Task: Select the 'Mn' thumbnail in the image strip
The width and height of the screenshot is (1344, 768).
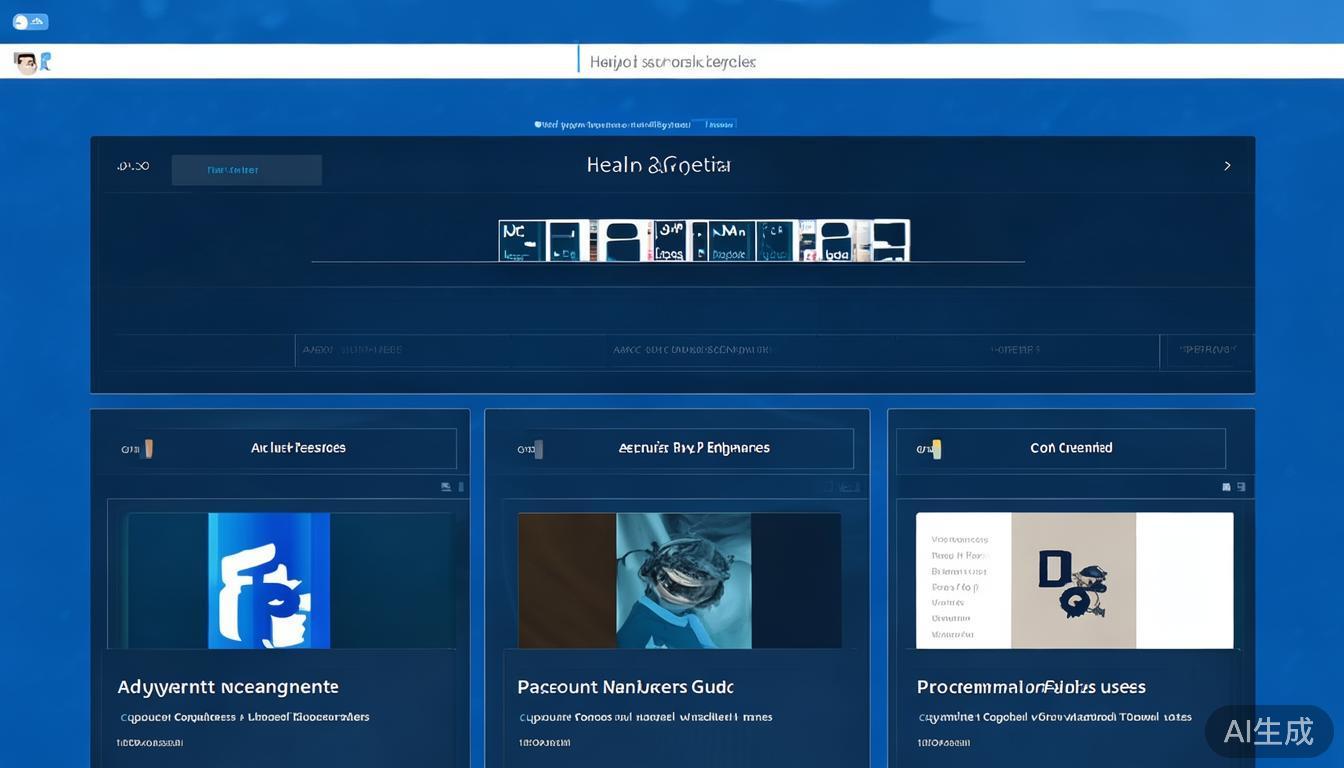Action: tap(732, 241)
